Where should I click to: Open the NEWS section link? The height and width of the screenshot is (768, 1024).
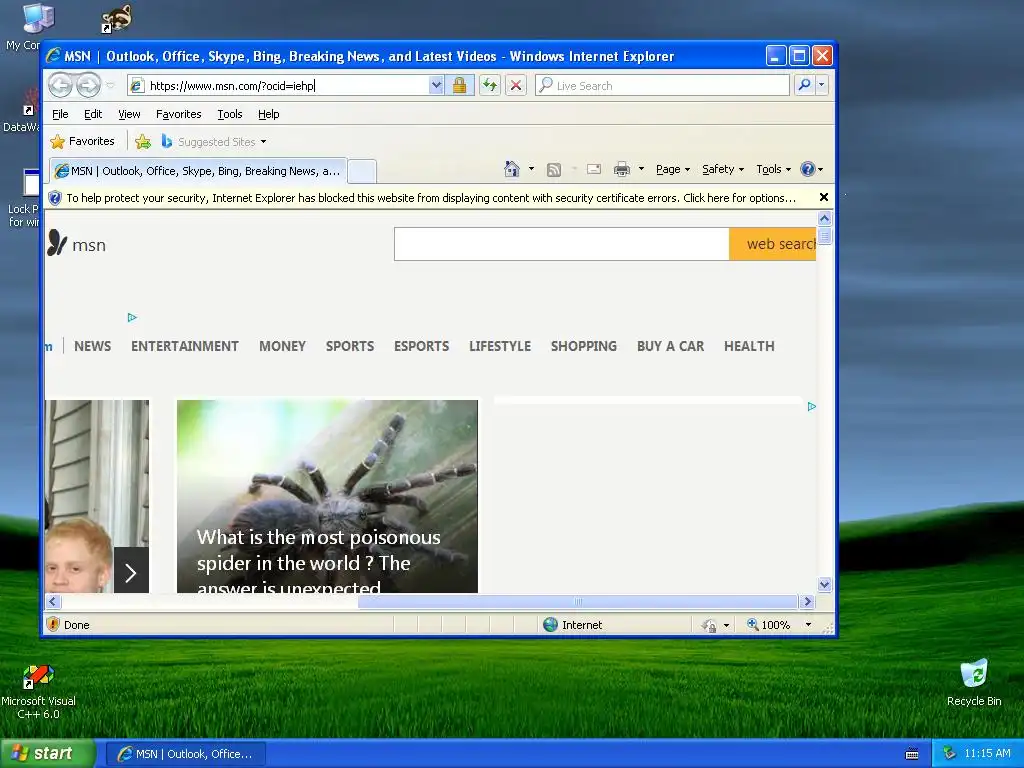point(92,346)
